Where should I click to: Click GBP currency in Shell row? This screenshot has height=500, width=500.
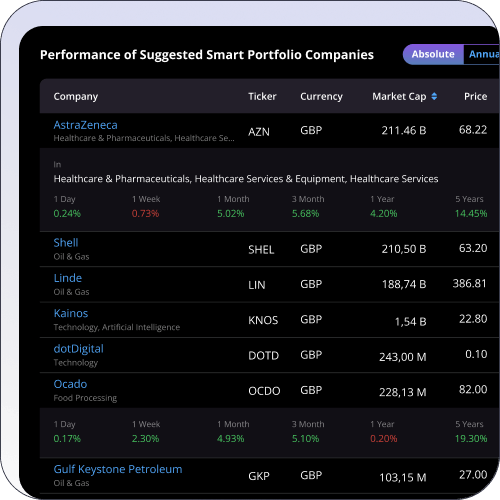coord(311,249)
